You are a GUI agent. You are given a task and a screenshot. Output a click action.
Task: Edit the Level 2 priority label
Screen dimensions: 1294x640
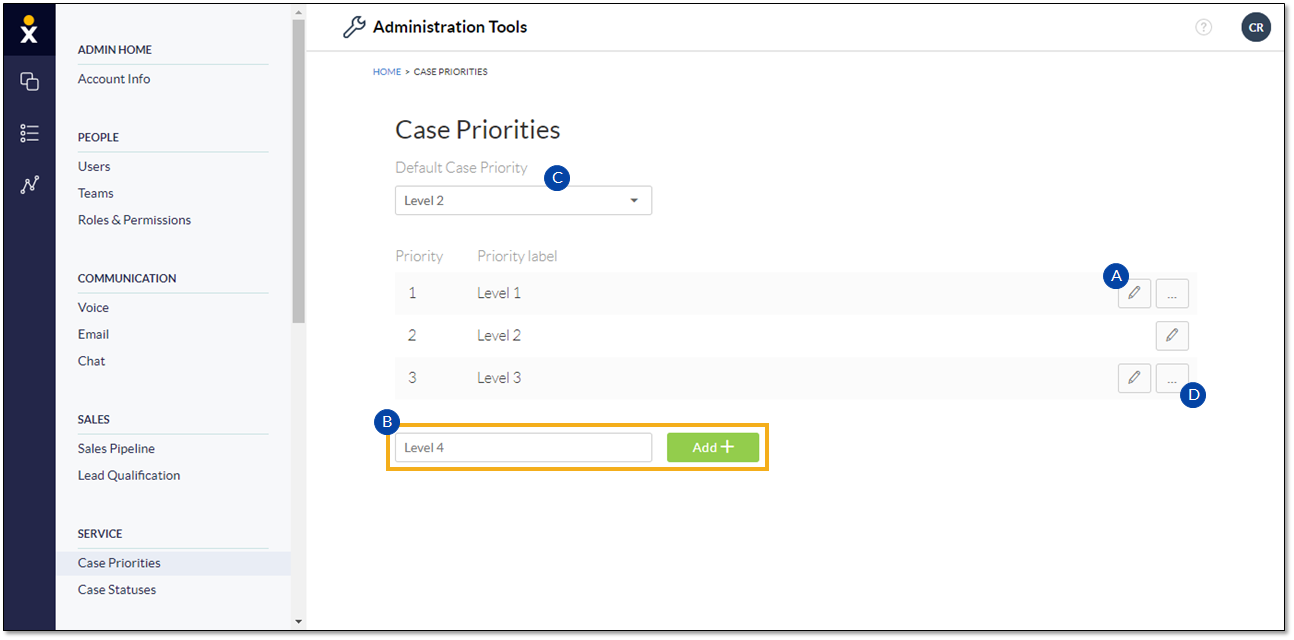click(x=1172, y=336)
